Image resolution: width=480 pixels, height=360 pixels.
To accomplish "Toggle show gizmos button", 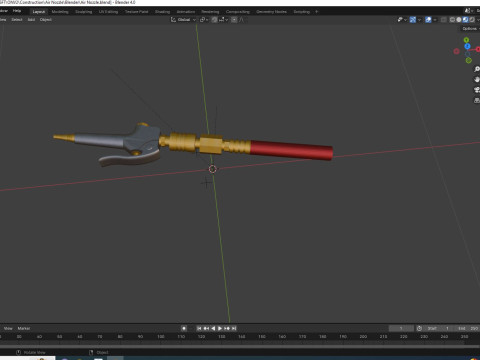I will click(413, 20).
